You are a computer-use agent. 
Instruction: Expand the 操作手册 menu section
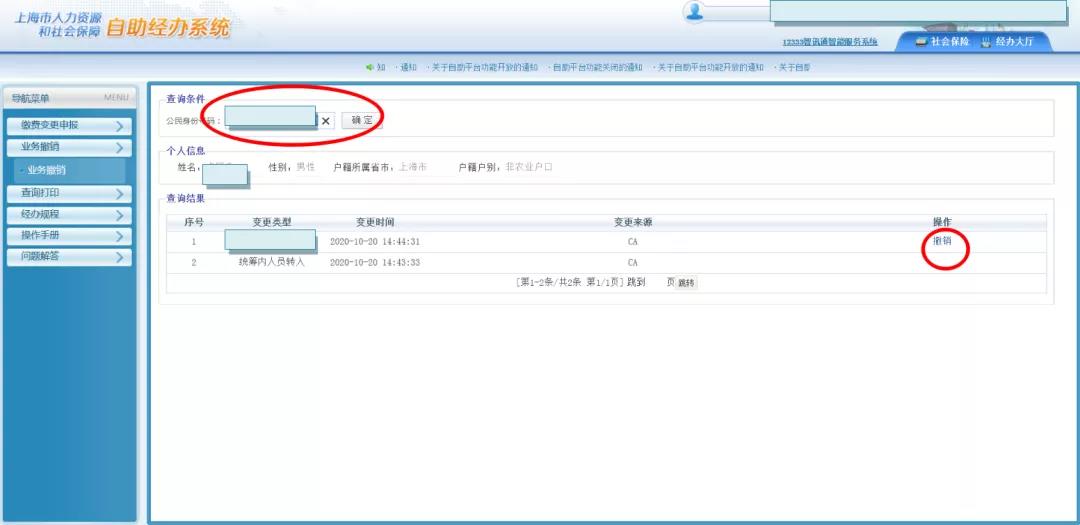click(68, 236)
